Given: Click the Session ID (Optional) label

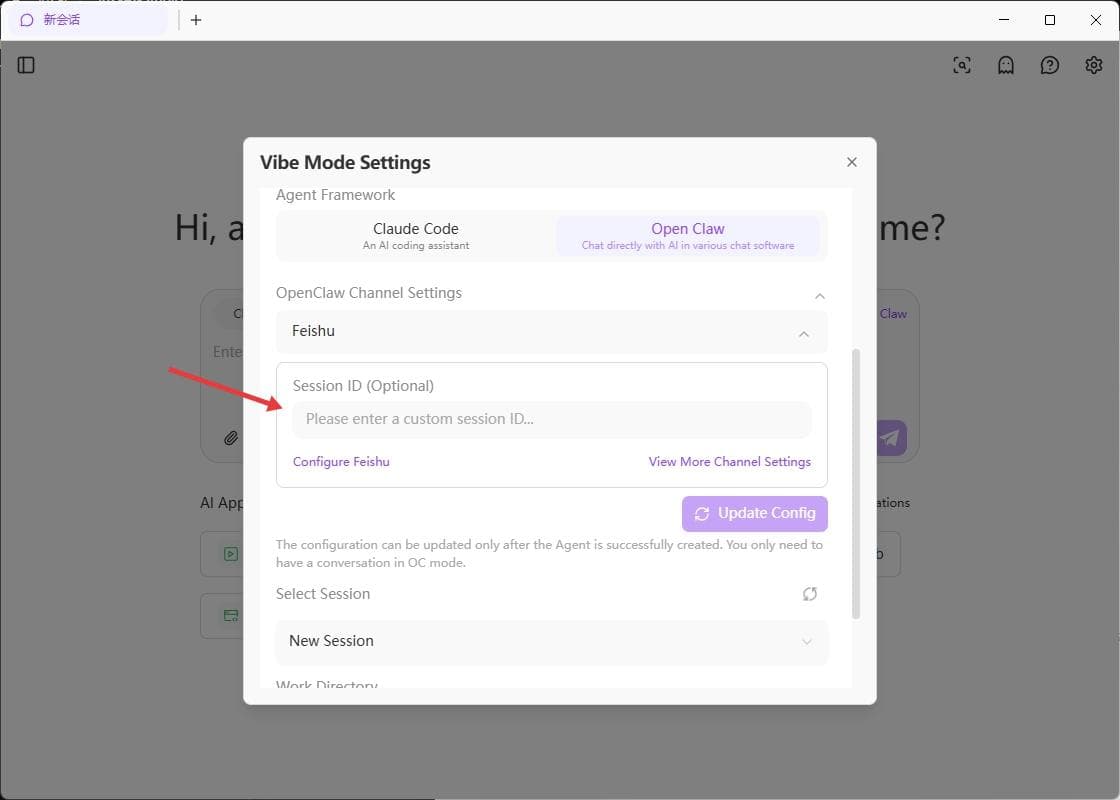Looking at the screenshot, I should (363, 386).
